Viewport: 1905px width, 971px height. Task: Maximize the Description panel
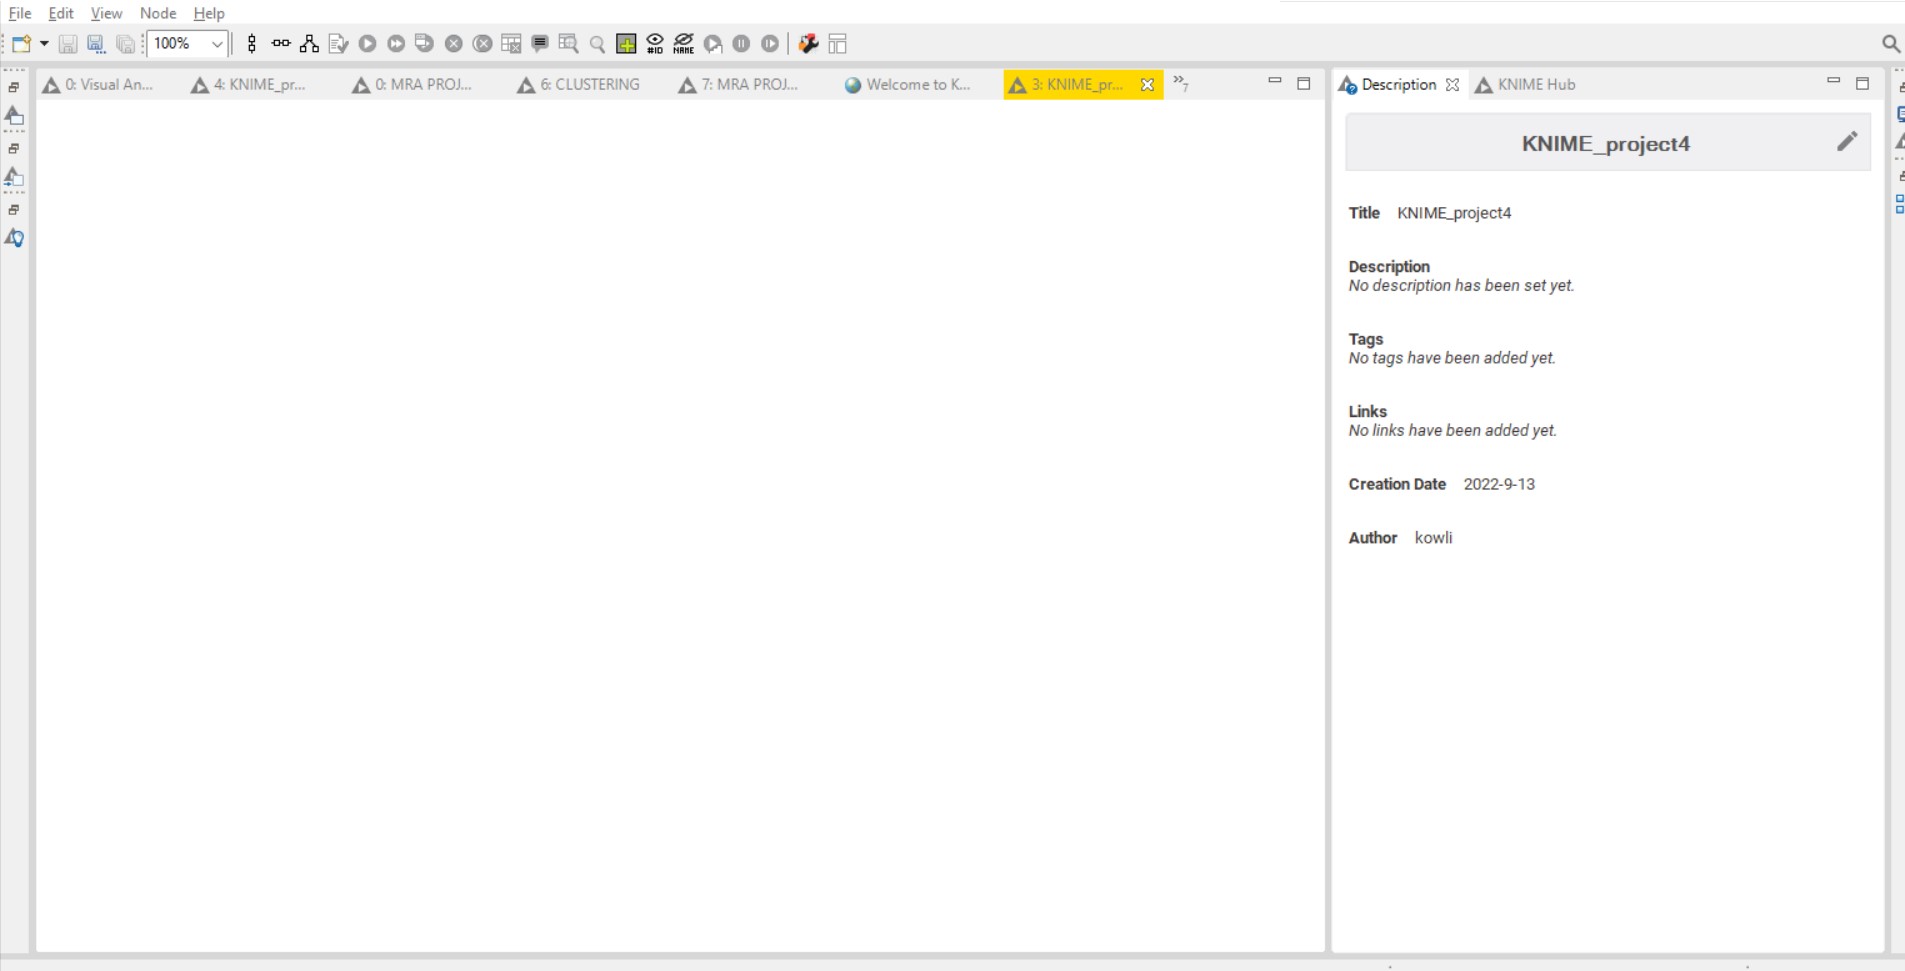tap(1862, 84)
